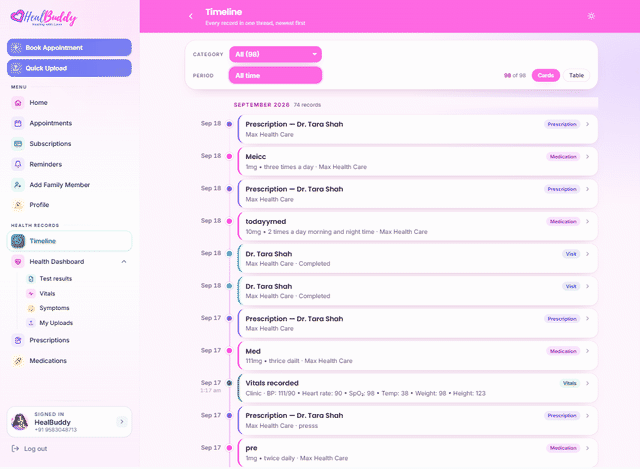Open the Max Health Care · presss prescription
Screen dimensions: 640x469
418,421
